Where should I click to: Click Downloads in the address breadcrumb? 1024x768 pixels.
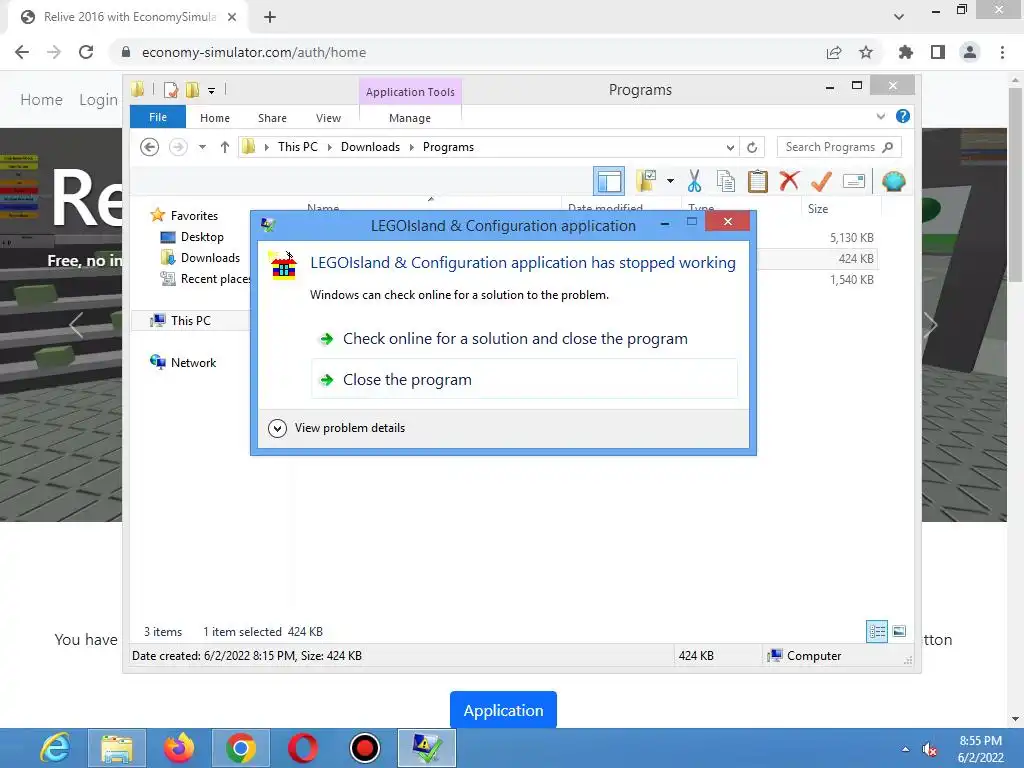pyautogui.click(x=370, y=147)
